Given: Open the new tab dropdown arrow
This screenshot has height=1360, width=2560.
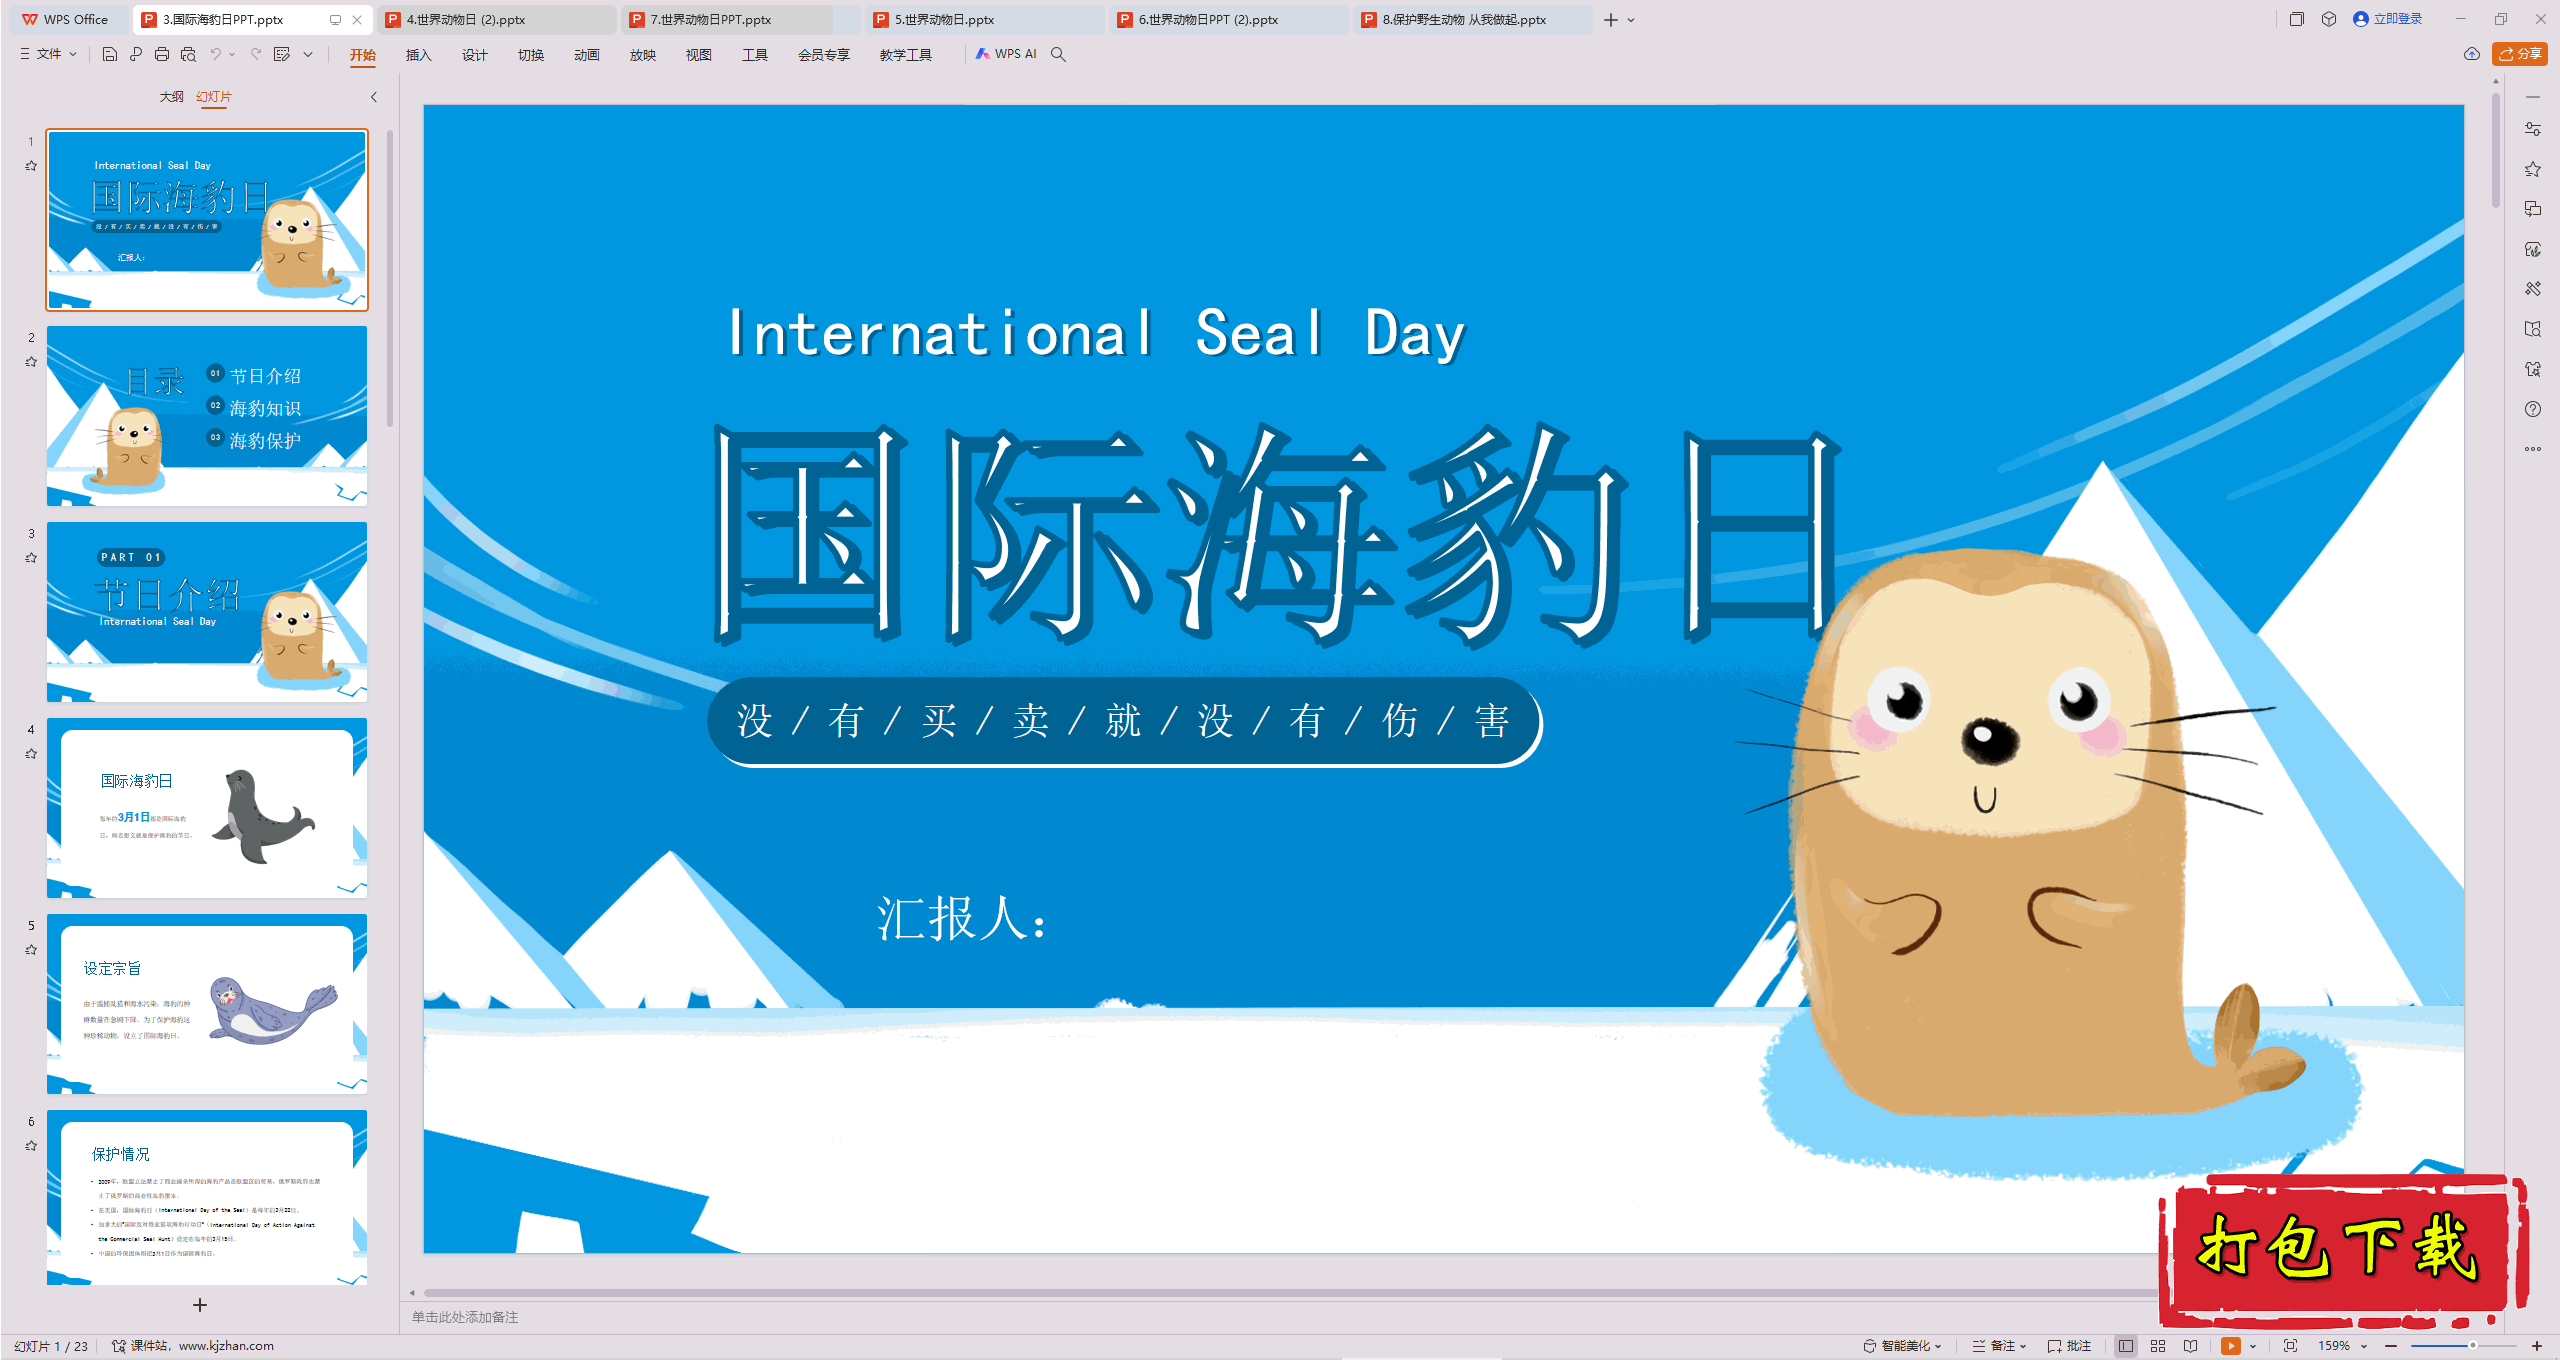Looking at the screenshot, I should click(x=1631, y=20).
